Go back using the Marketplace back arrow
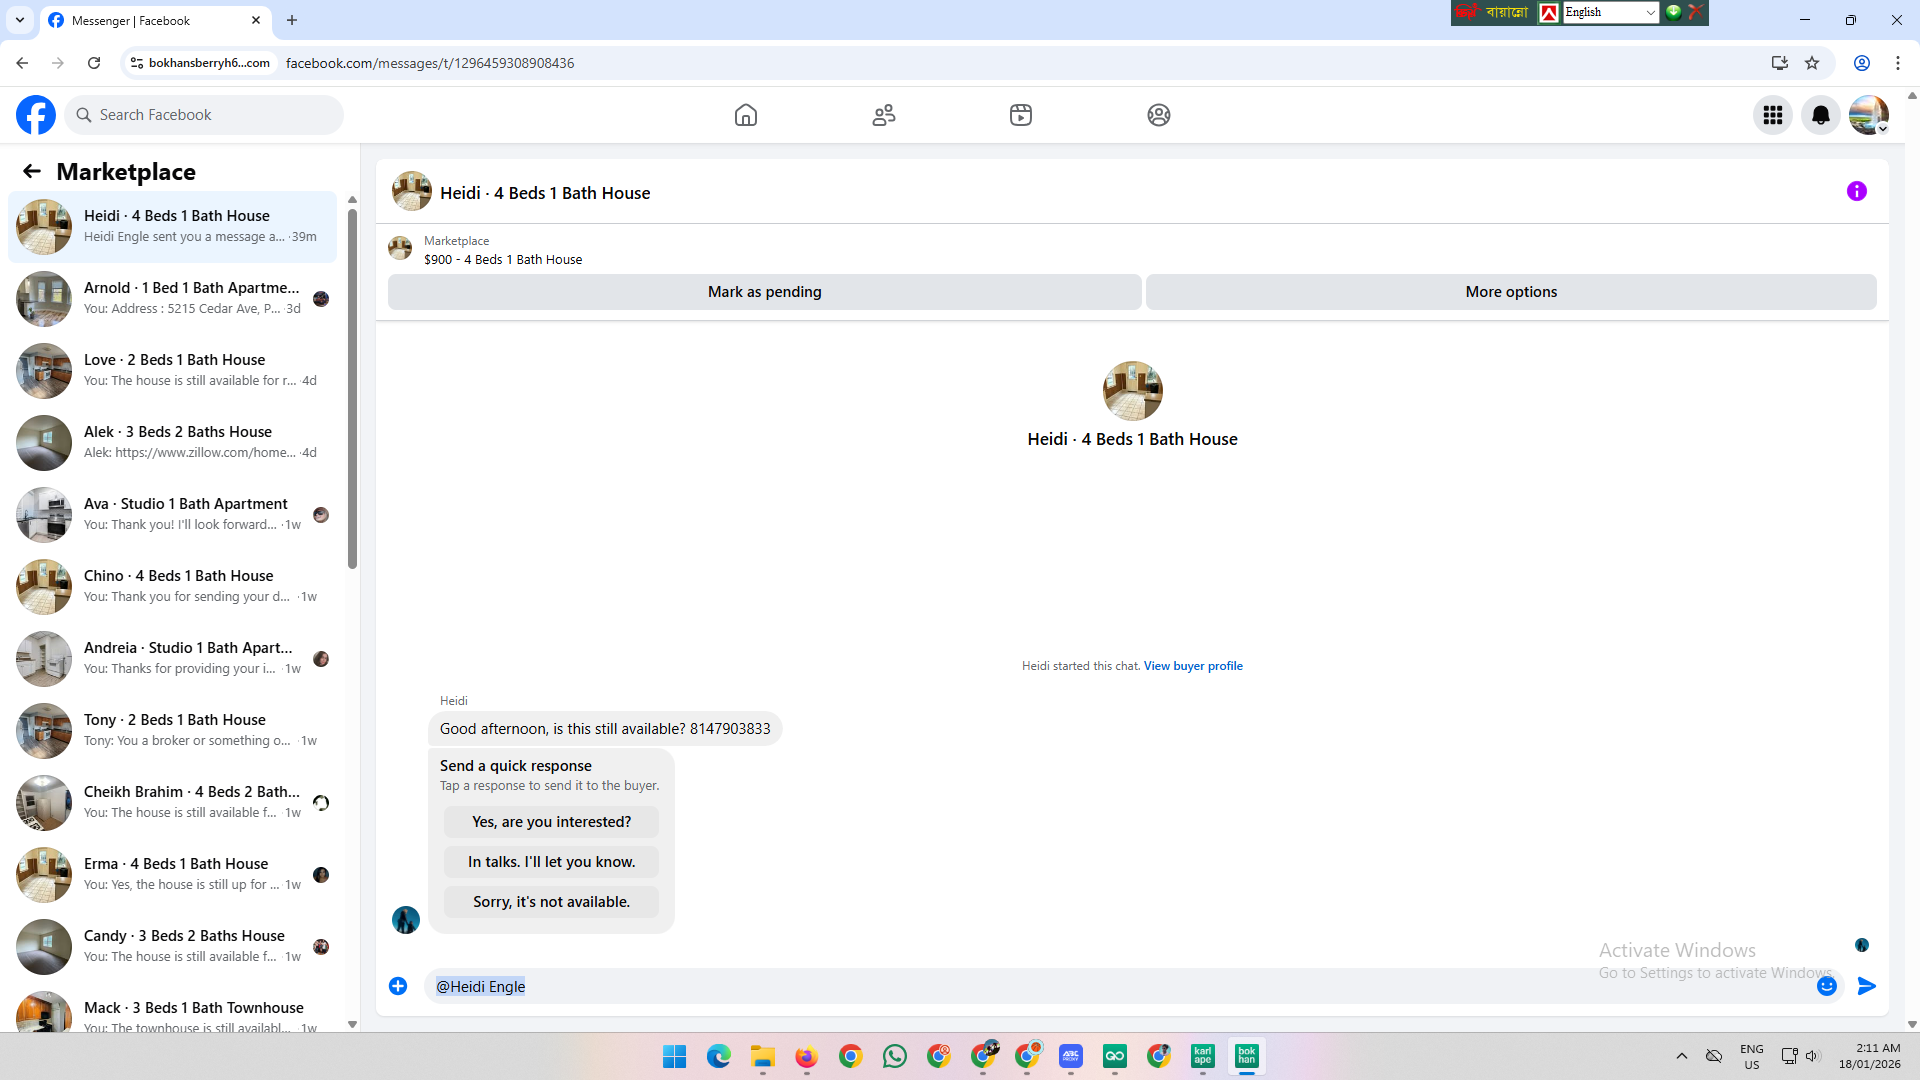The width and height of the screenshot is (1920, 1080). pos(32,171)
